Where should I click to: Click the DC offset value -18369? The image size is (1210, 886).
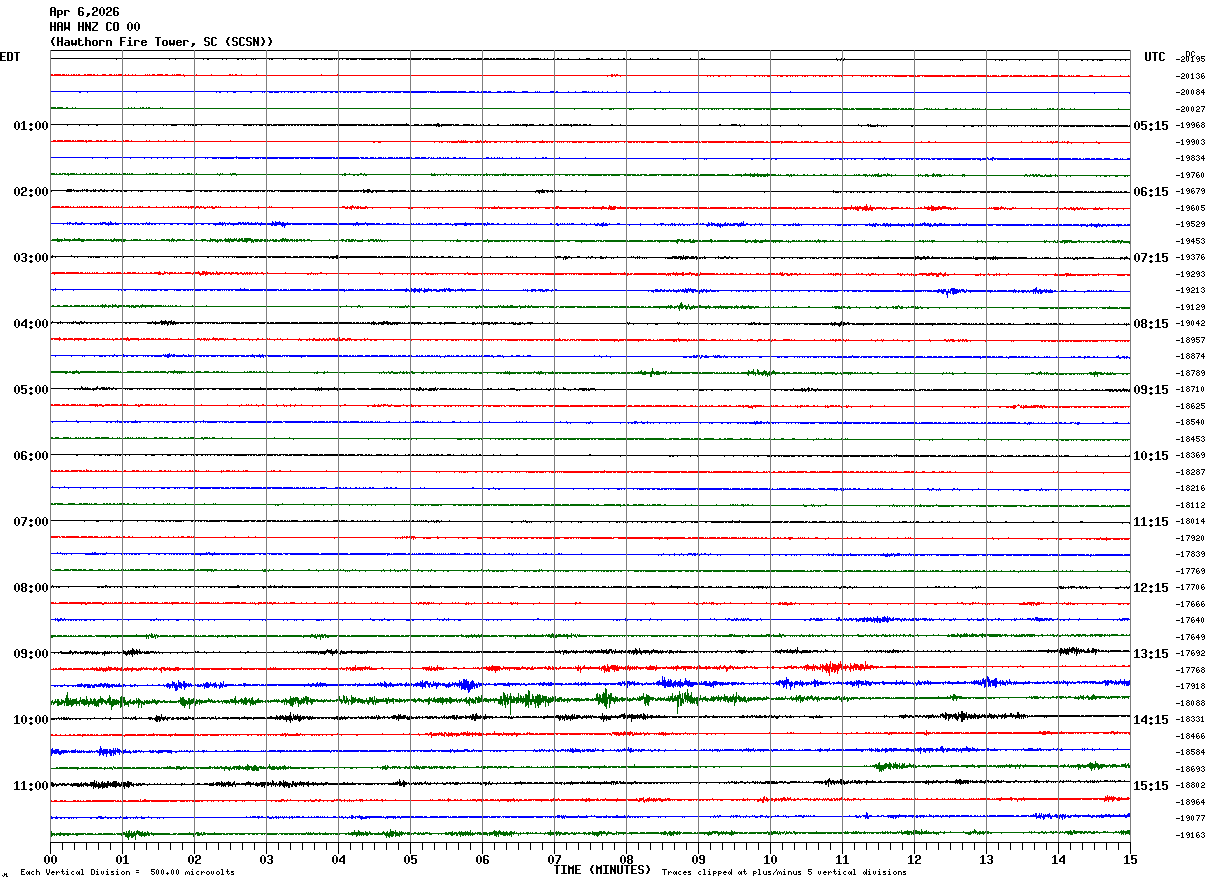[x=1191, y=455]
